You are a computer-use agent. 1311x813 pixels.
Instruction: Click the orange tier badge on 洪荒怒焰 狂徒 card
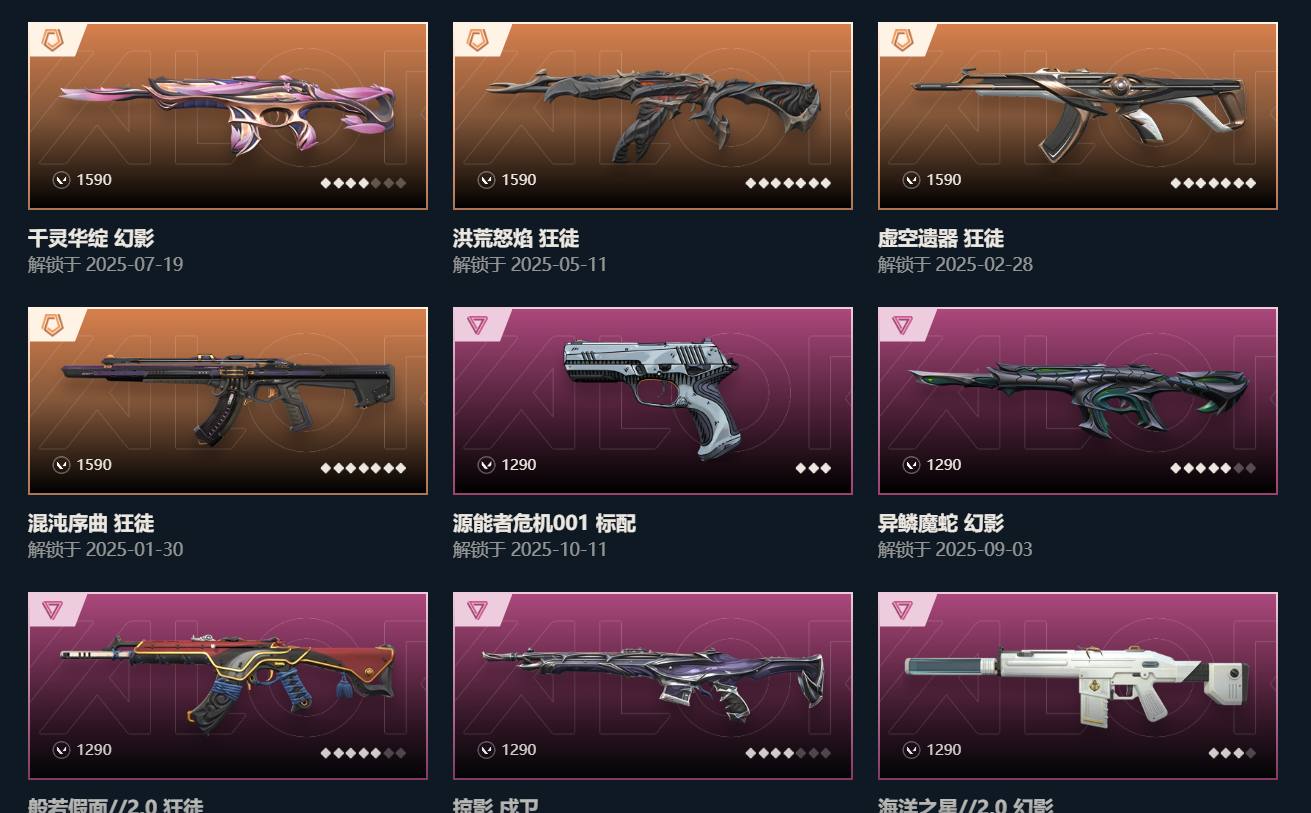(x=477, y=40)
